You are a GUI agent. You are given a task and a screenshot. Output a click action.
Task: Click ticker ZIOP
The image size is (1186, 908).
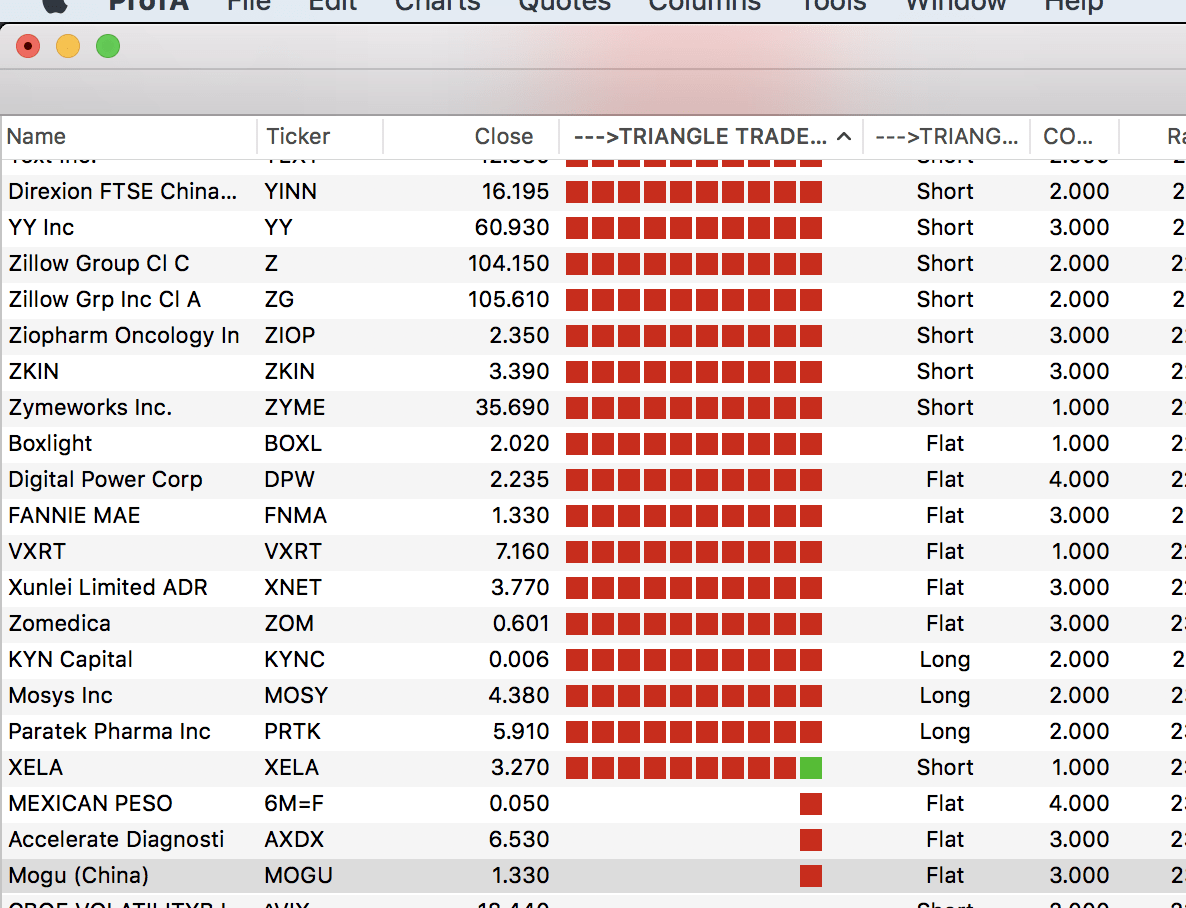tap(290, 335)
